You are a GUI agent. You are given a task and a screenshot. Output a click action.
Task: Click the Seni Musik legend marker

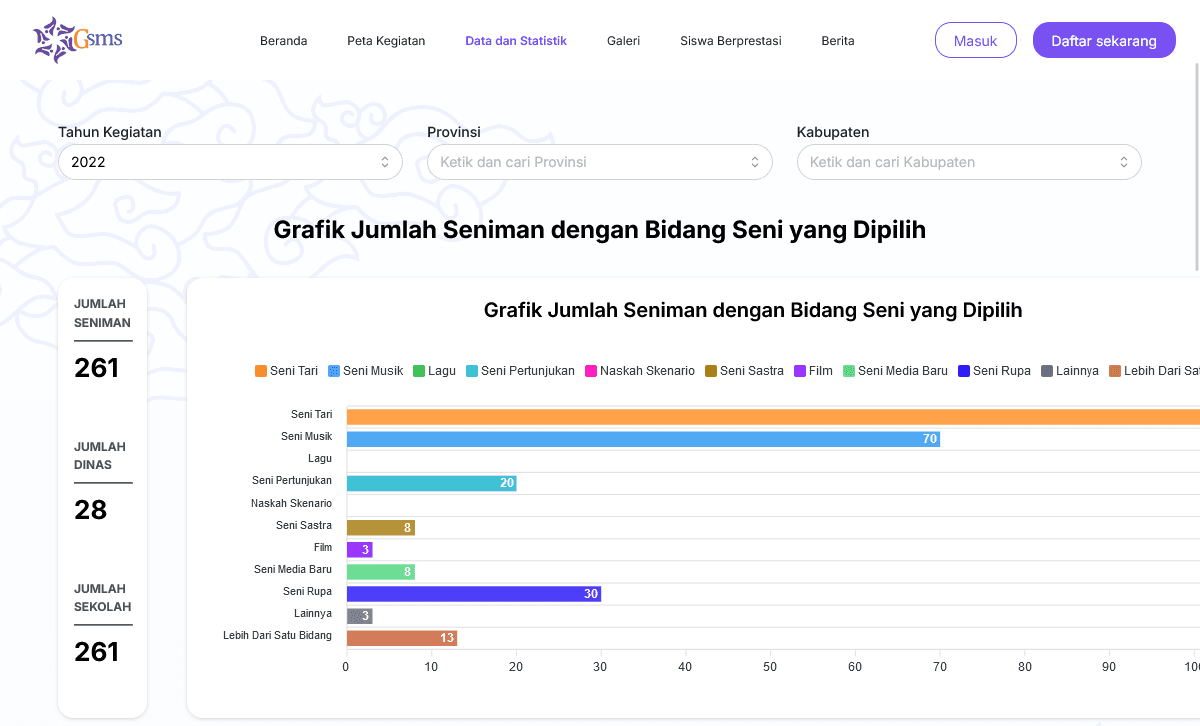333,370
